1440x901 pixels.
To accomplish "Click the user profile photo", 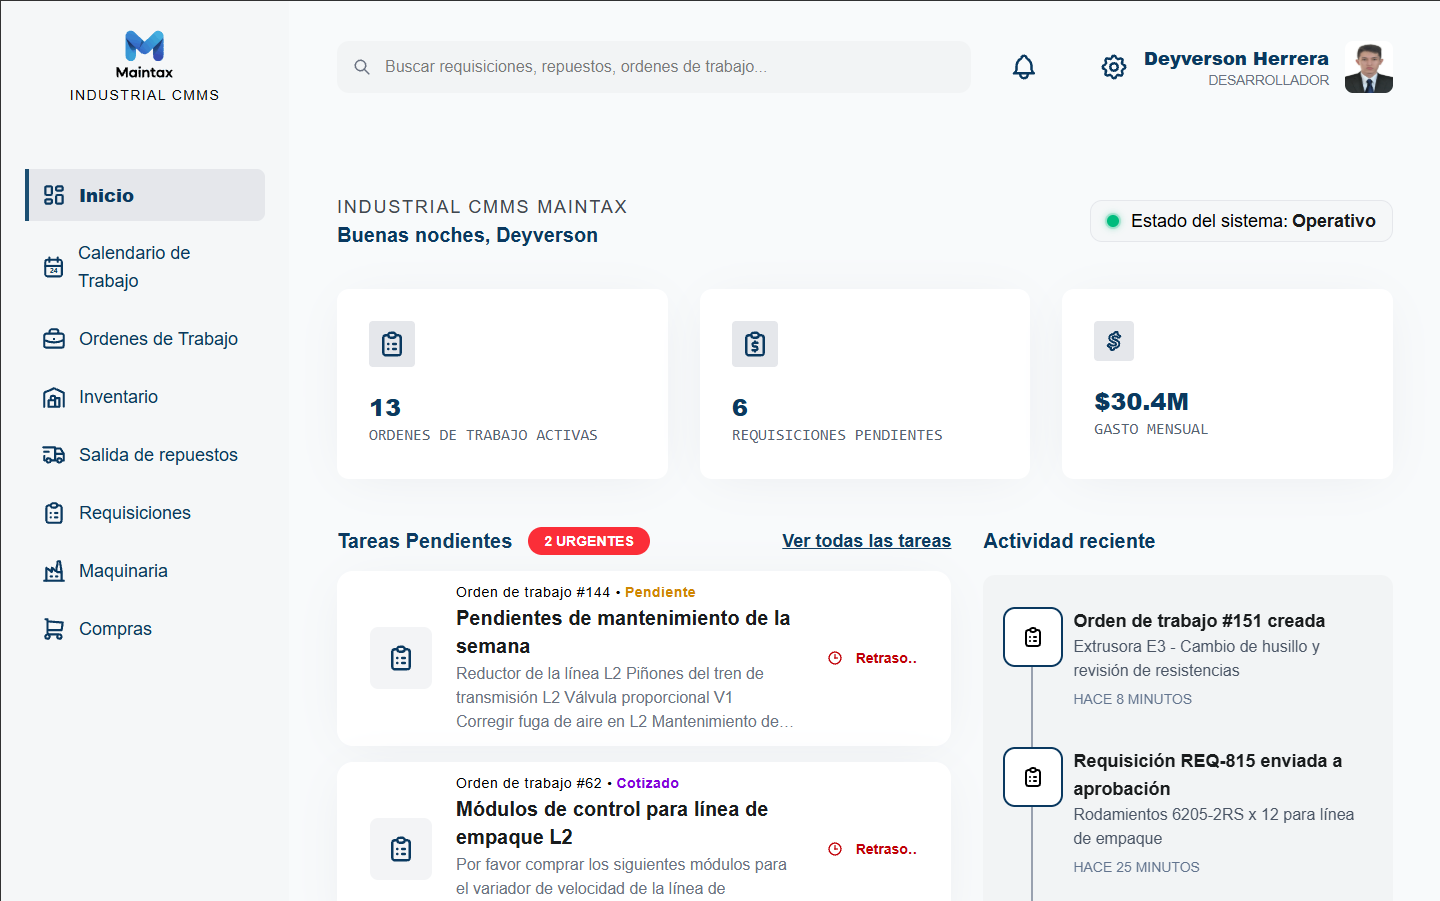I will coord(1369,68).
